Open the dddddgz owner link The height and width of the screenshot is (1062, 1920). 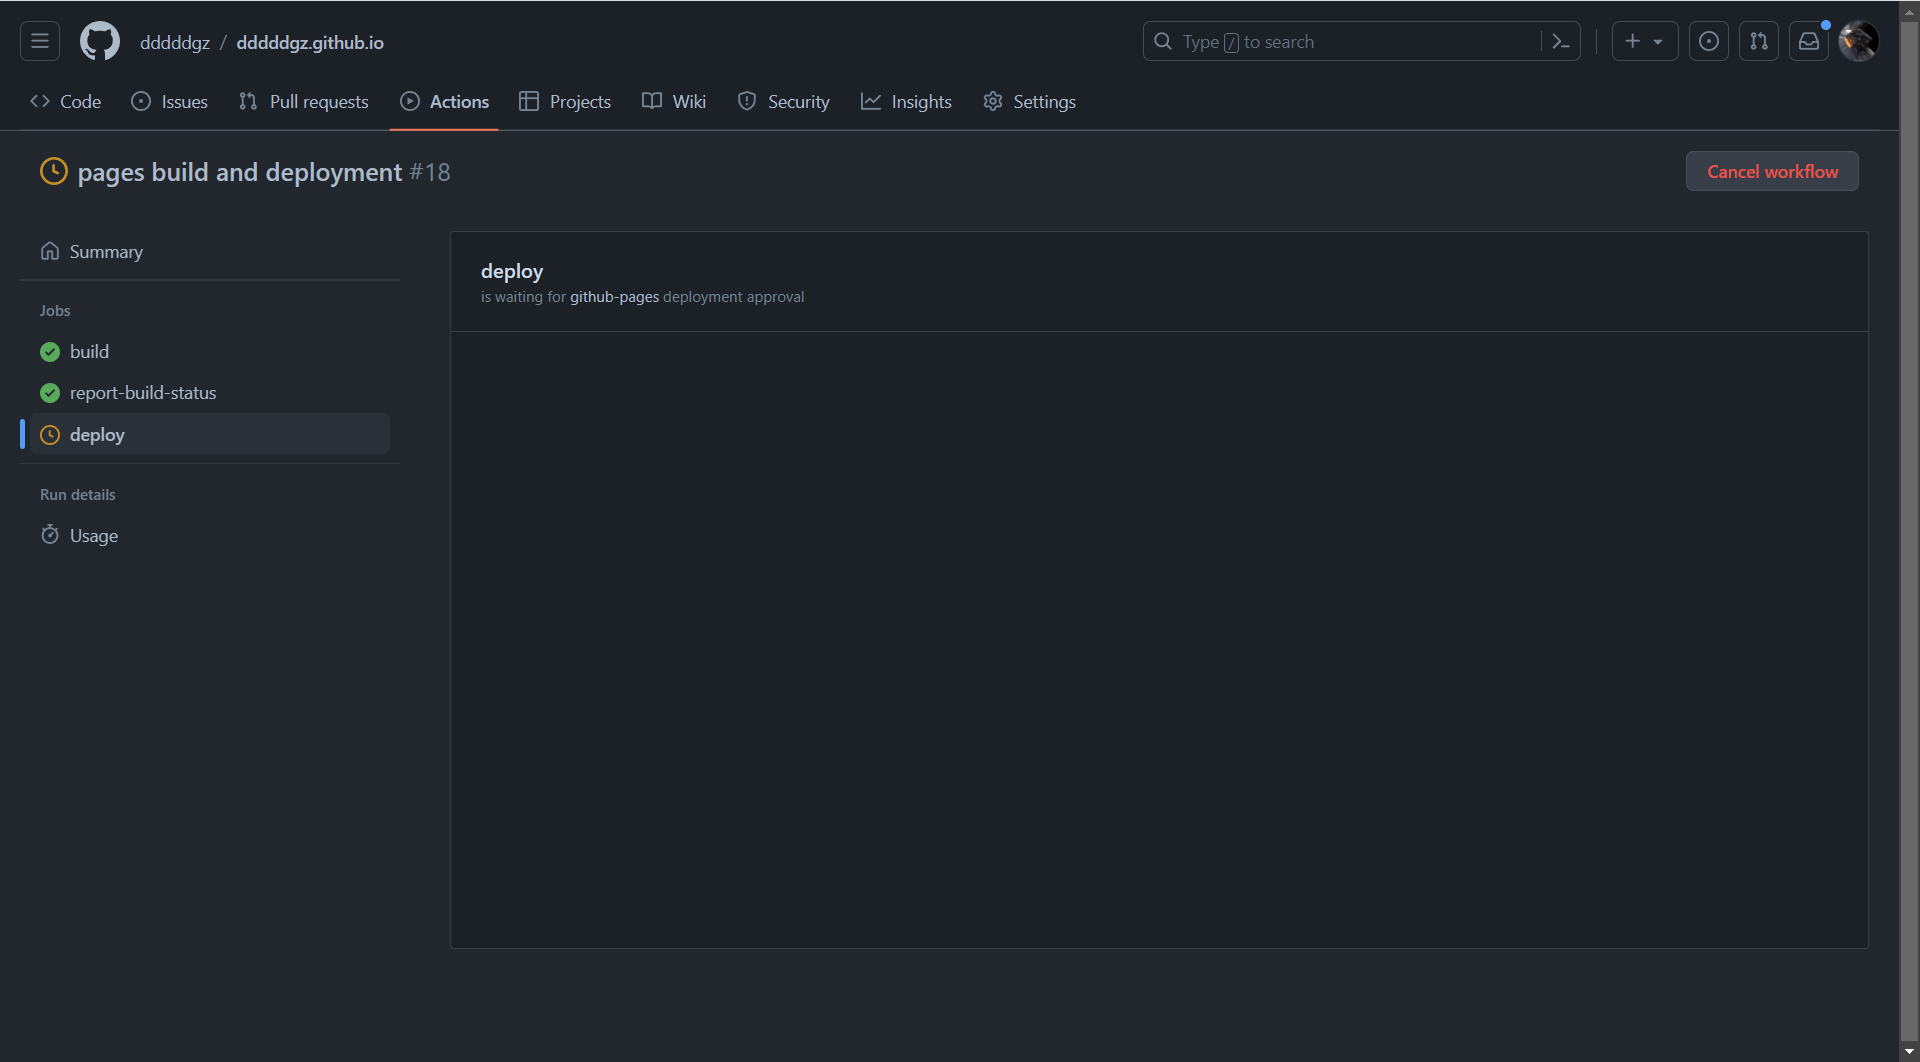coord(175,42)
